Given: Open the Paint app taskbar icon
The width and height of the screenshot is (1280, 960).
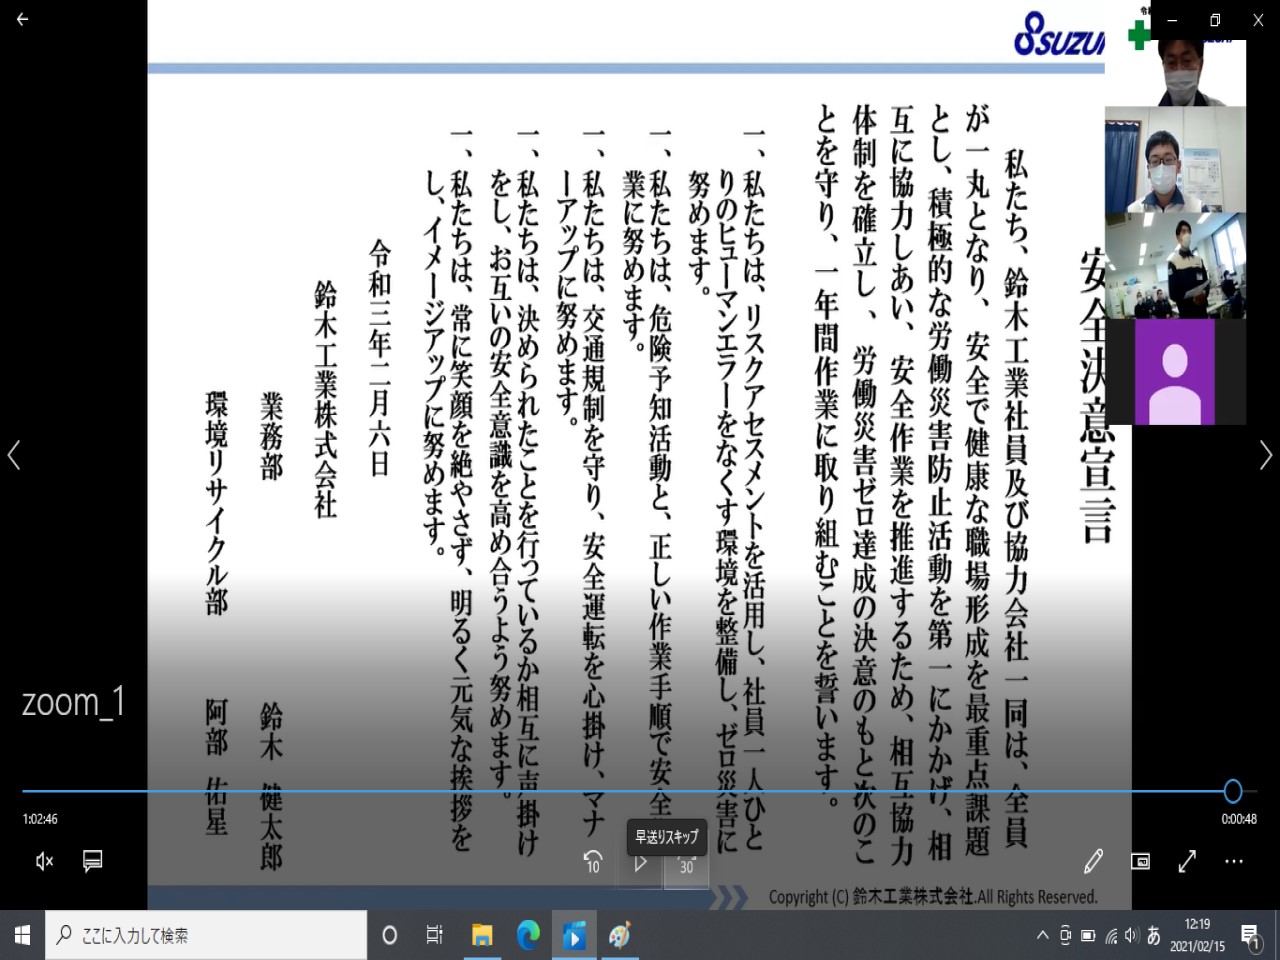Looking at the screenshot, I should [x=620, y=935].
